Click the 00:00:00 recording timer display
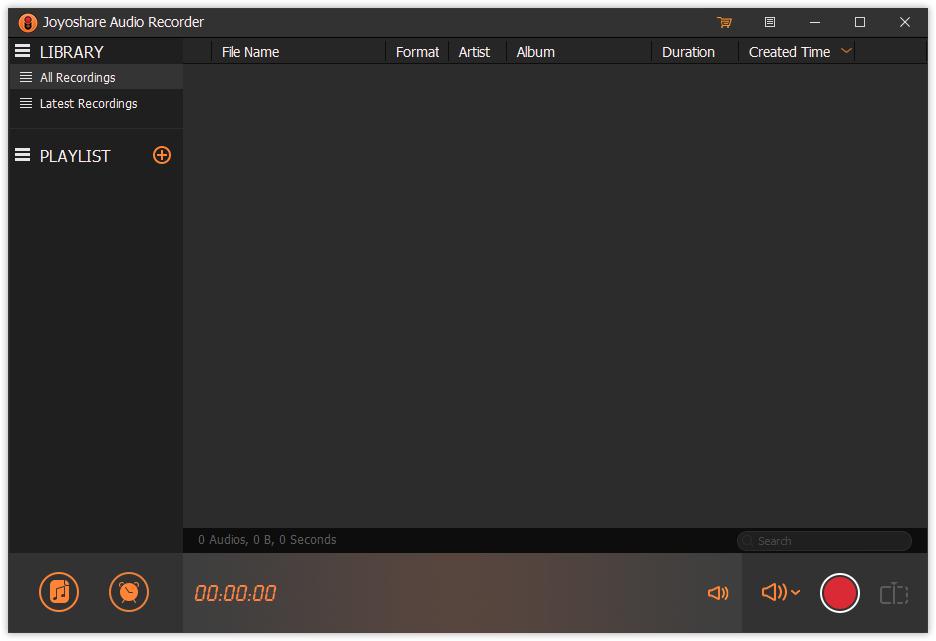 pos(236,592)
